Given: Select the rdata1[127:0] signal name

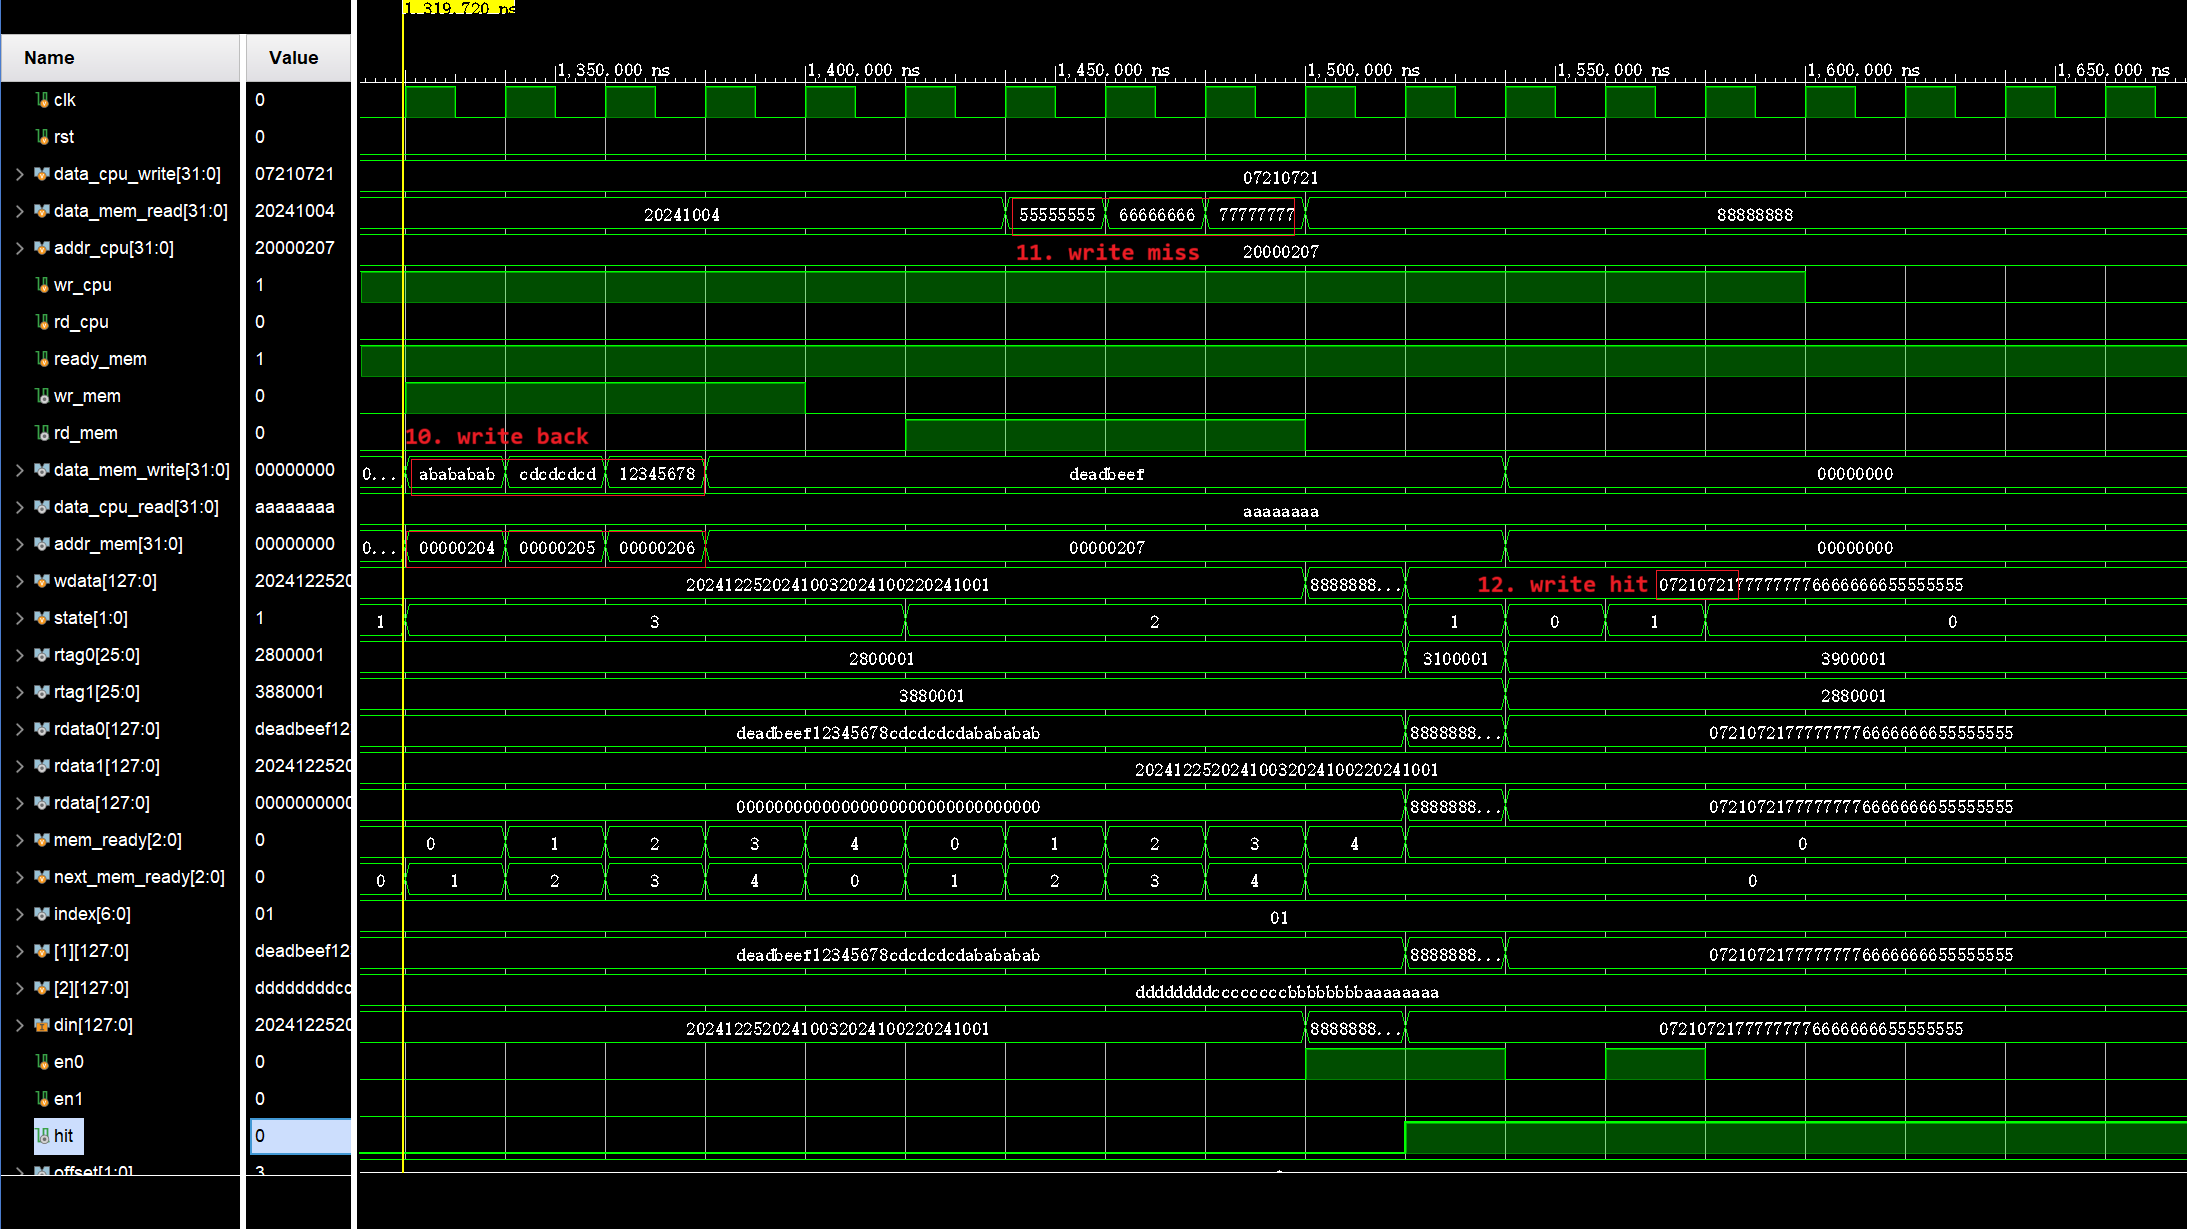Looking at the screenshot, I should pyautogui.click(x=106, y=766).
